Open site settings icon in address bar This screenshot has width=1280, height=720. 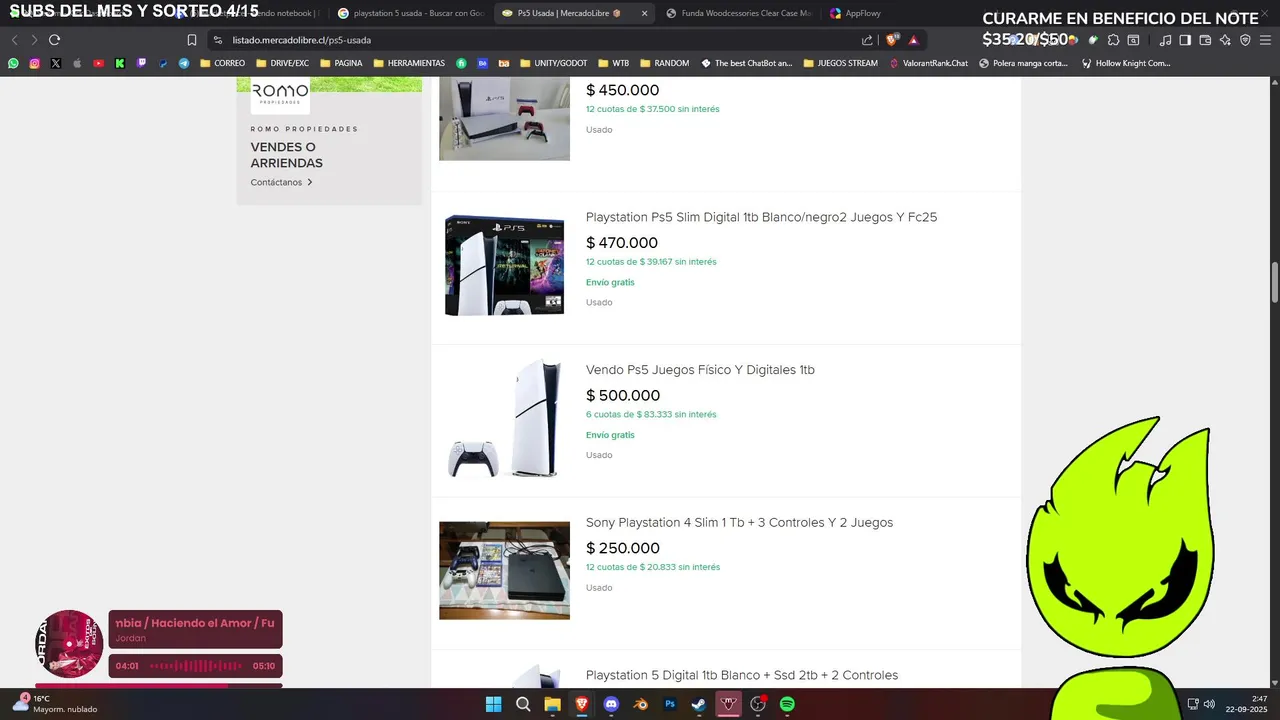click(218, 40)
